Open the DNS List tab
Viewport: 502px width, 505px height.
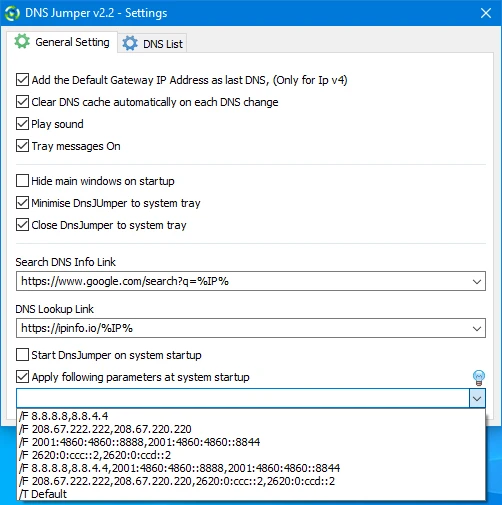point(152,44)
